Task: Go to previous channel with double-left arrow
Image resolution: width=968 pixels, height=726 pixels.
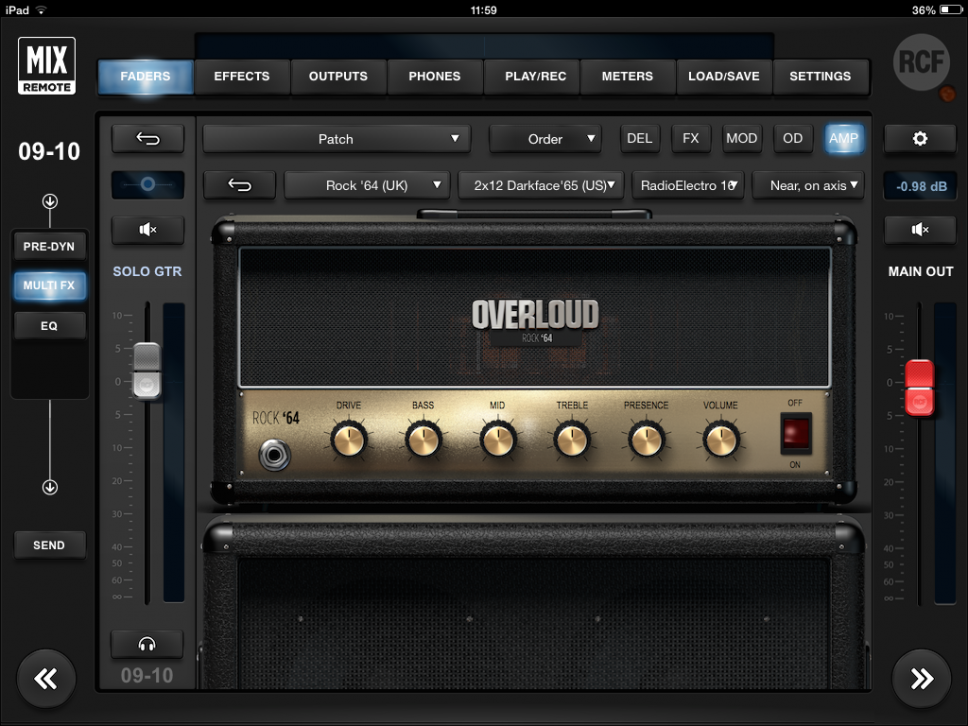Action: point(46,678)
